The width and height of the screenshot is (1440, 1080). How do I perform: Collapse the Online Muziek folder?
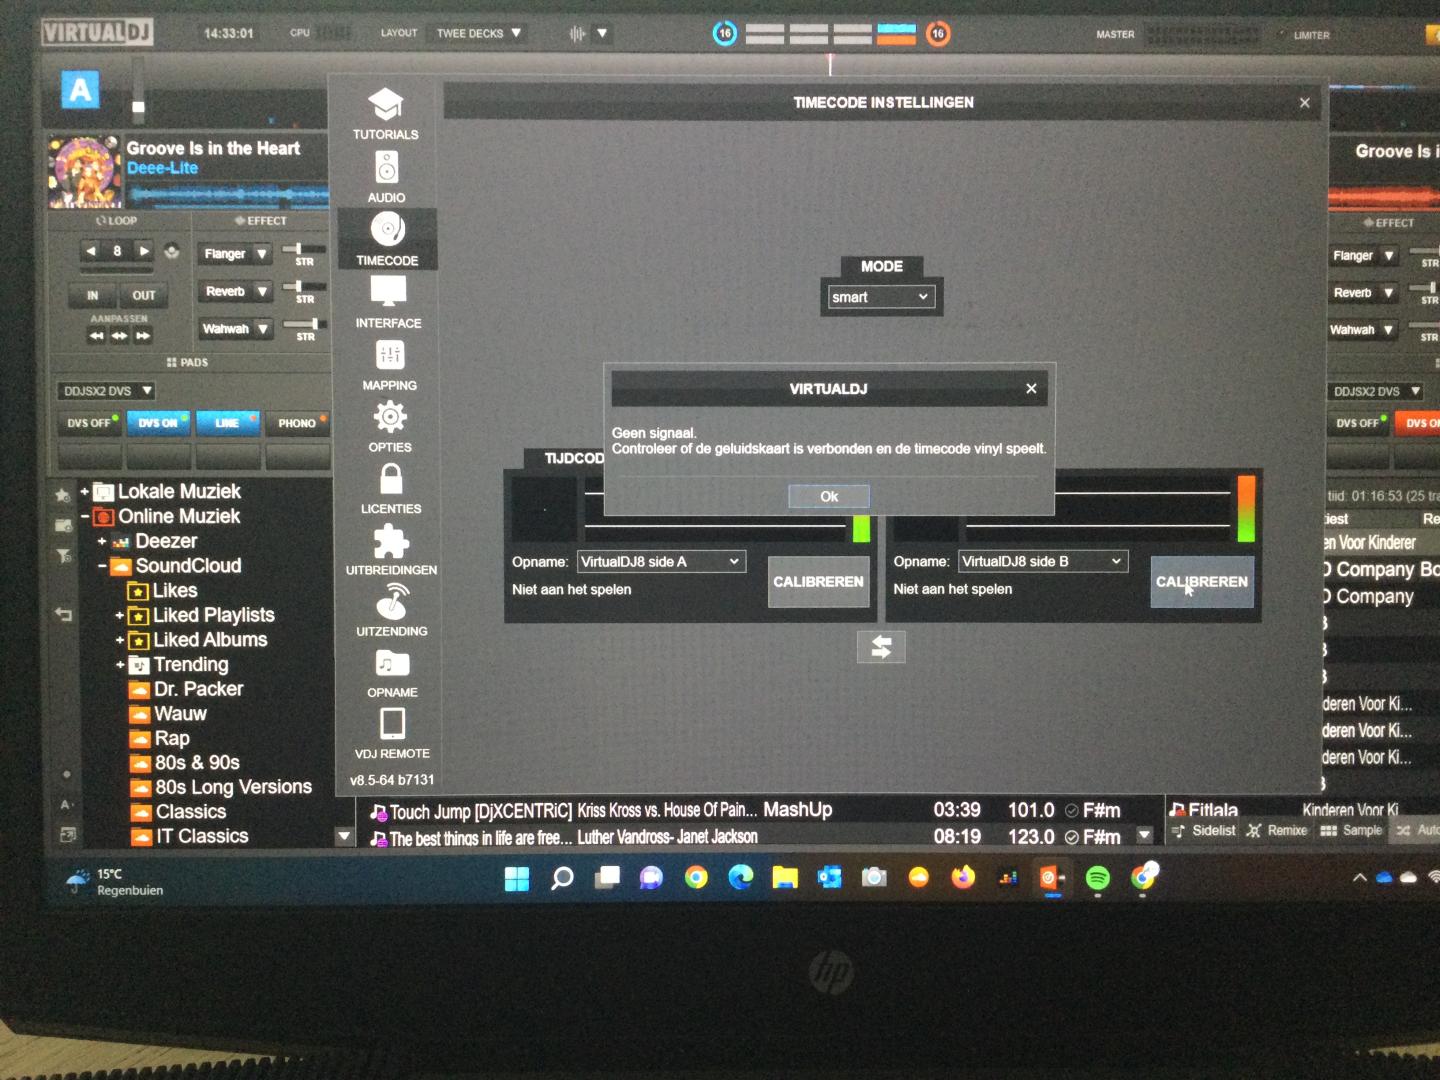click(x=85, y=516)
